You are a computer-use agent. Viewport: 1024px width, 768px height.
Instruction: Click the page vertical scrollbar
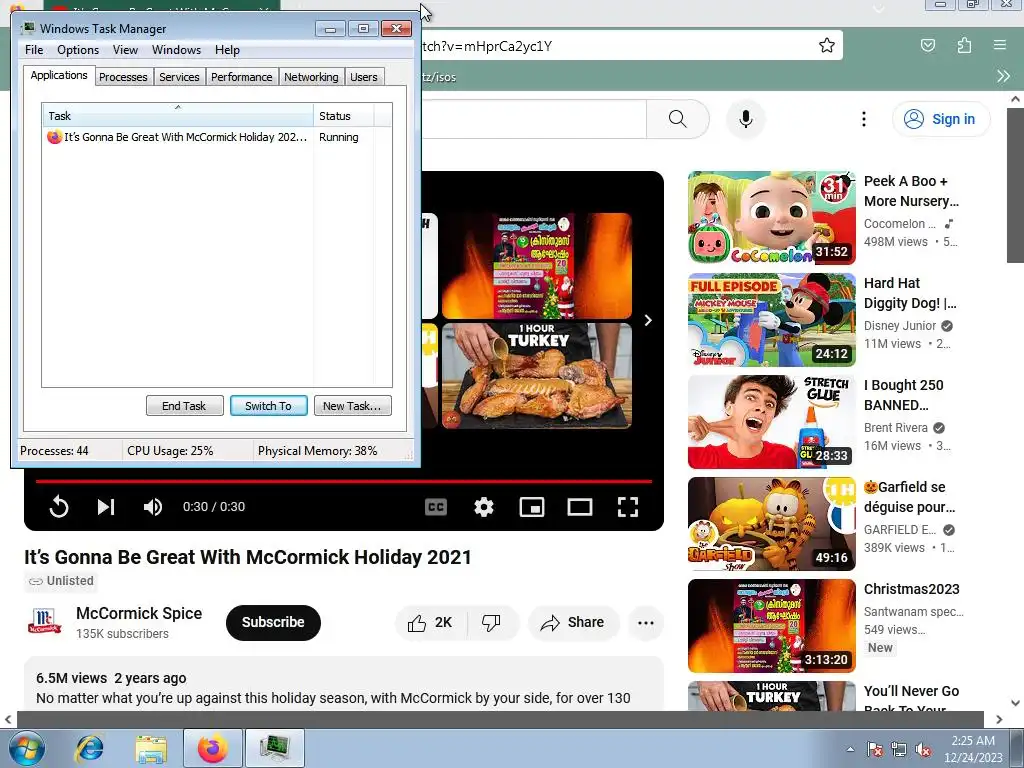[x=1015, y=184]
